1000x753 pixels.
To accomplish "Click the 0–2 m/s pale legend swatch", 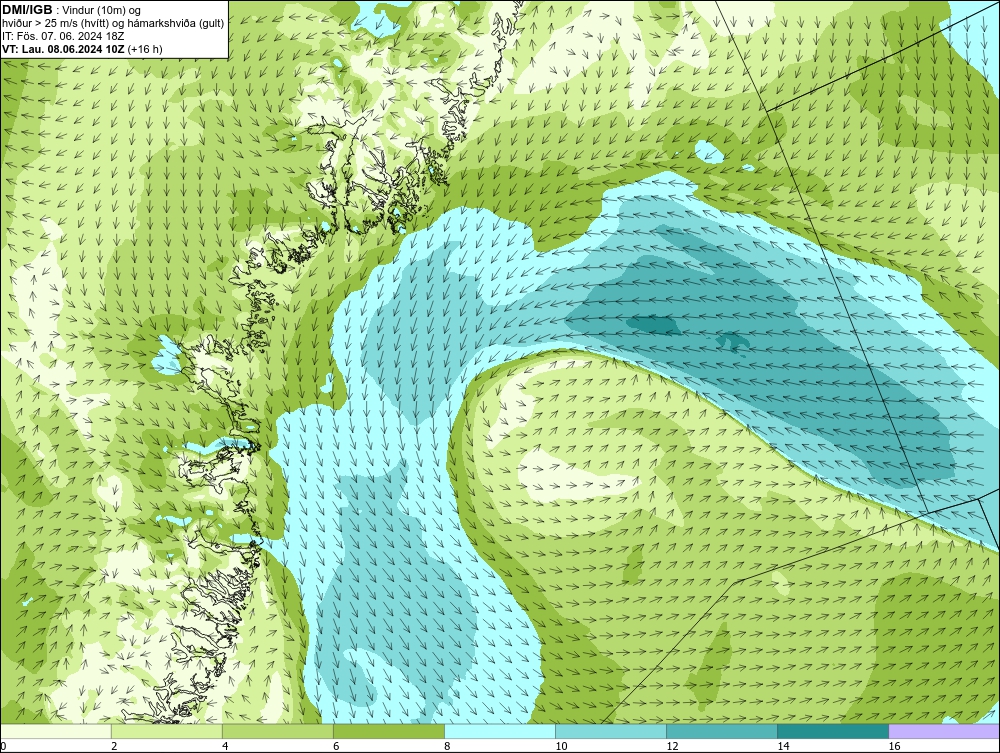I will (56, 732).
